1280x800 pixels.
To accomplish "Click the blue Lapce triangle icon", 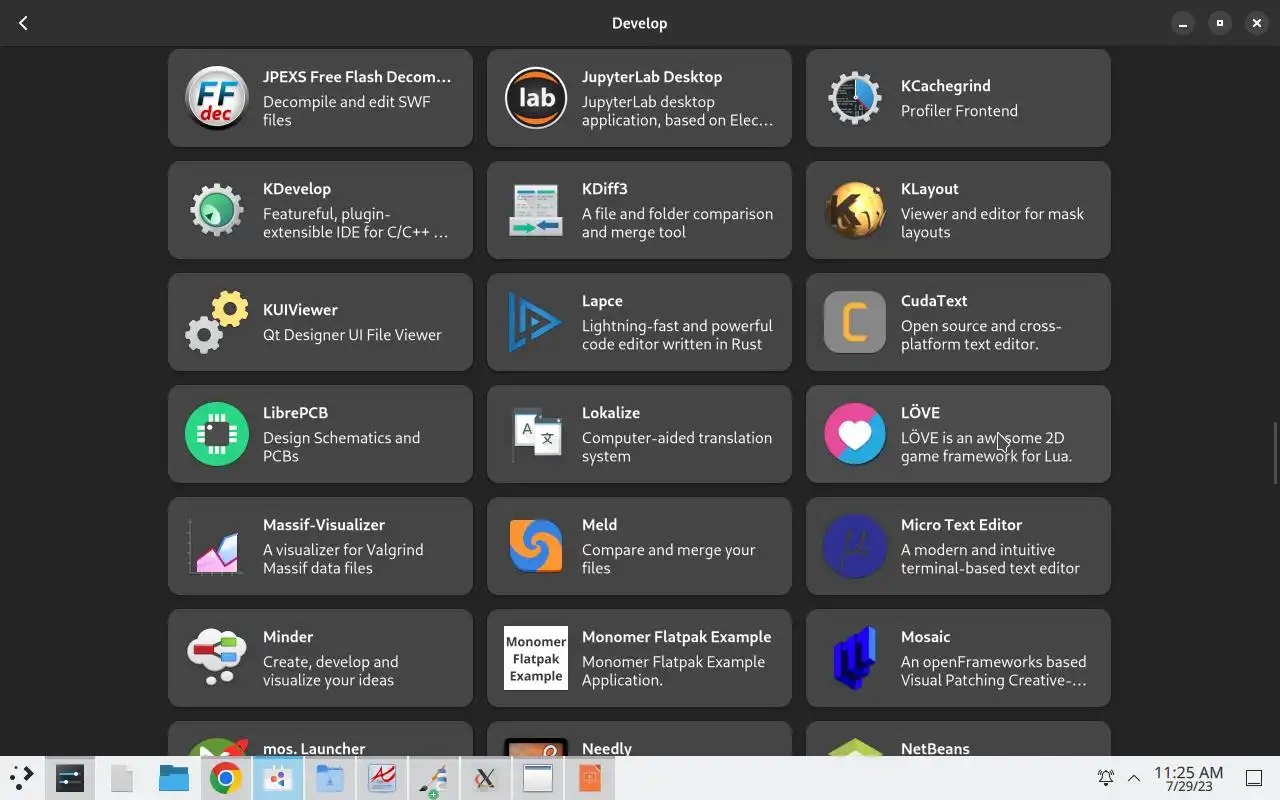I will (536, 322).
